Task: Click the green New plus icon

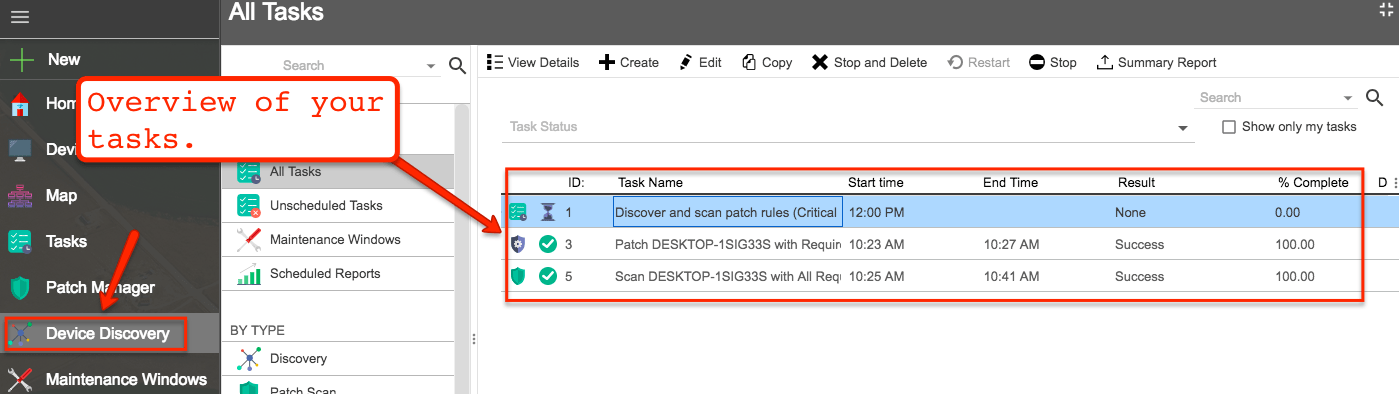Action: coord(21,60)
